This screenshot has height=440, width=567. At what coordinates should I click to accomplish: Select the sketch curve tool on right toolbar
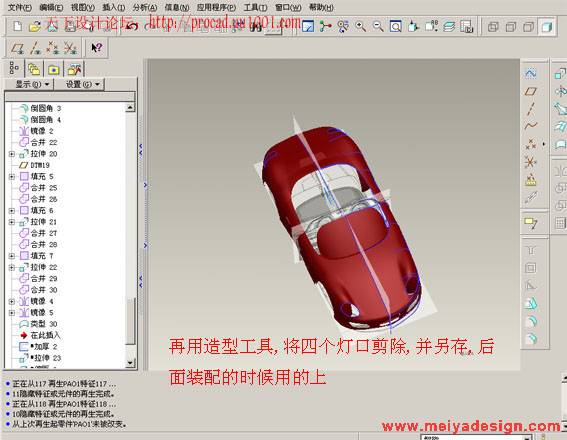pos(530,74)
